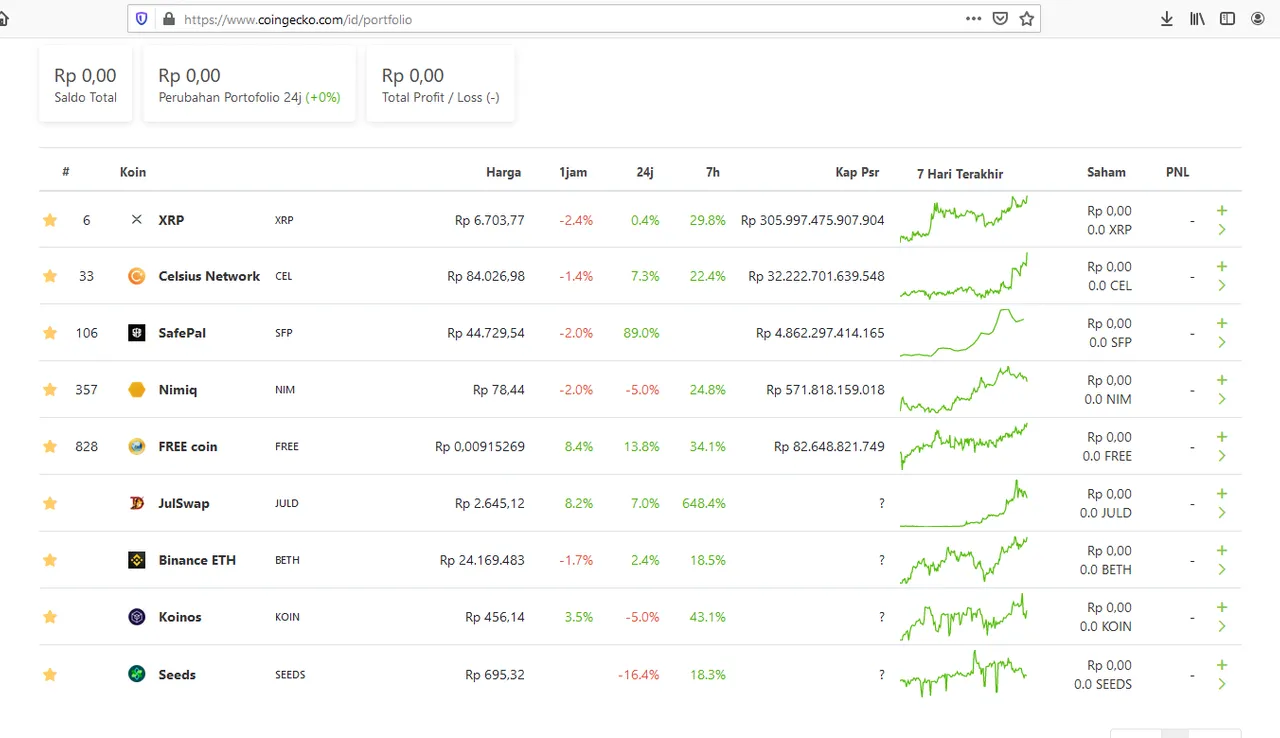Add a transaction with XRP plus icon

[1222, 210]
